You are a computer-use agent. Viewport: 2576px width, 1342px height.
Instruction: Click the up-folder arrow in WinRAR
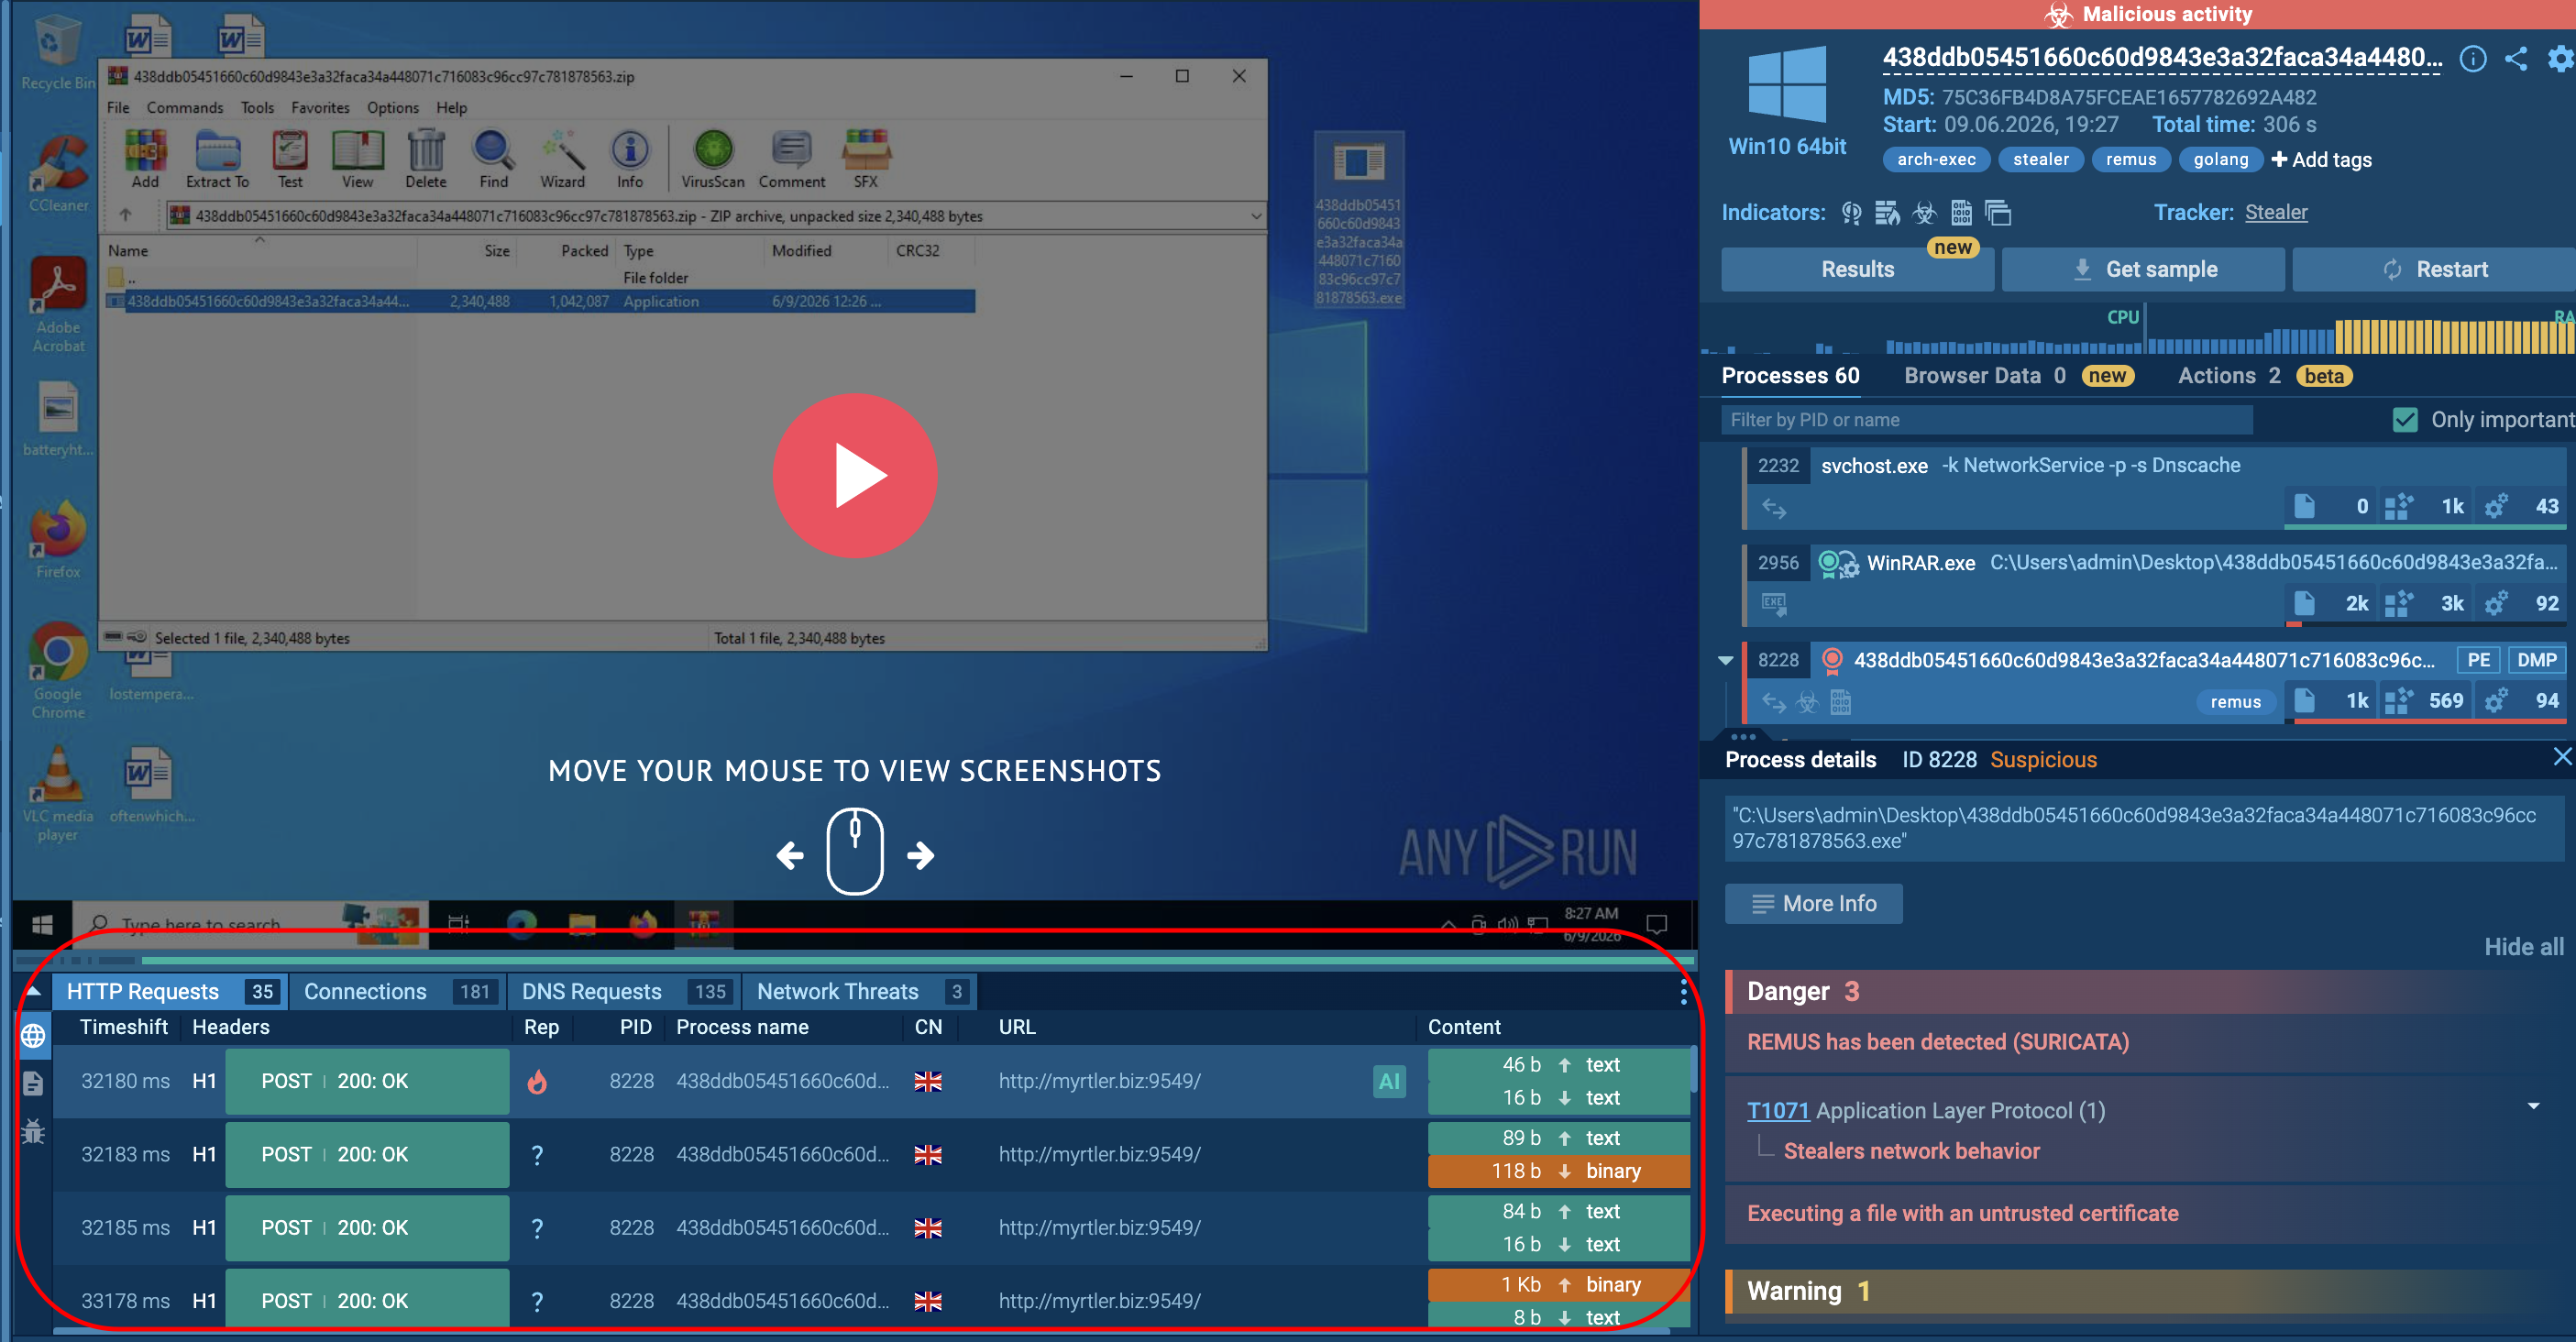126,215
